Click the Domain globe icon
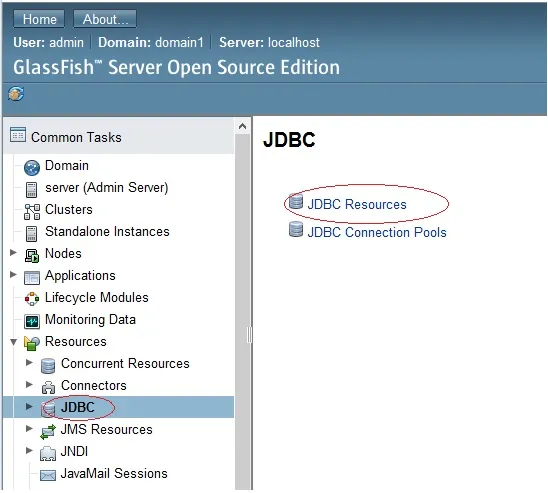The height and width of the screenshot is (493, 548). click(32, 168)
